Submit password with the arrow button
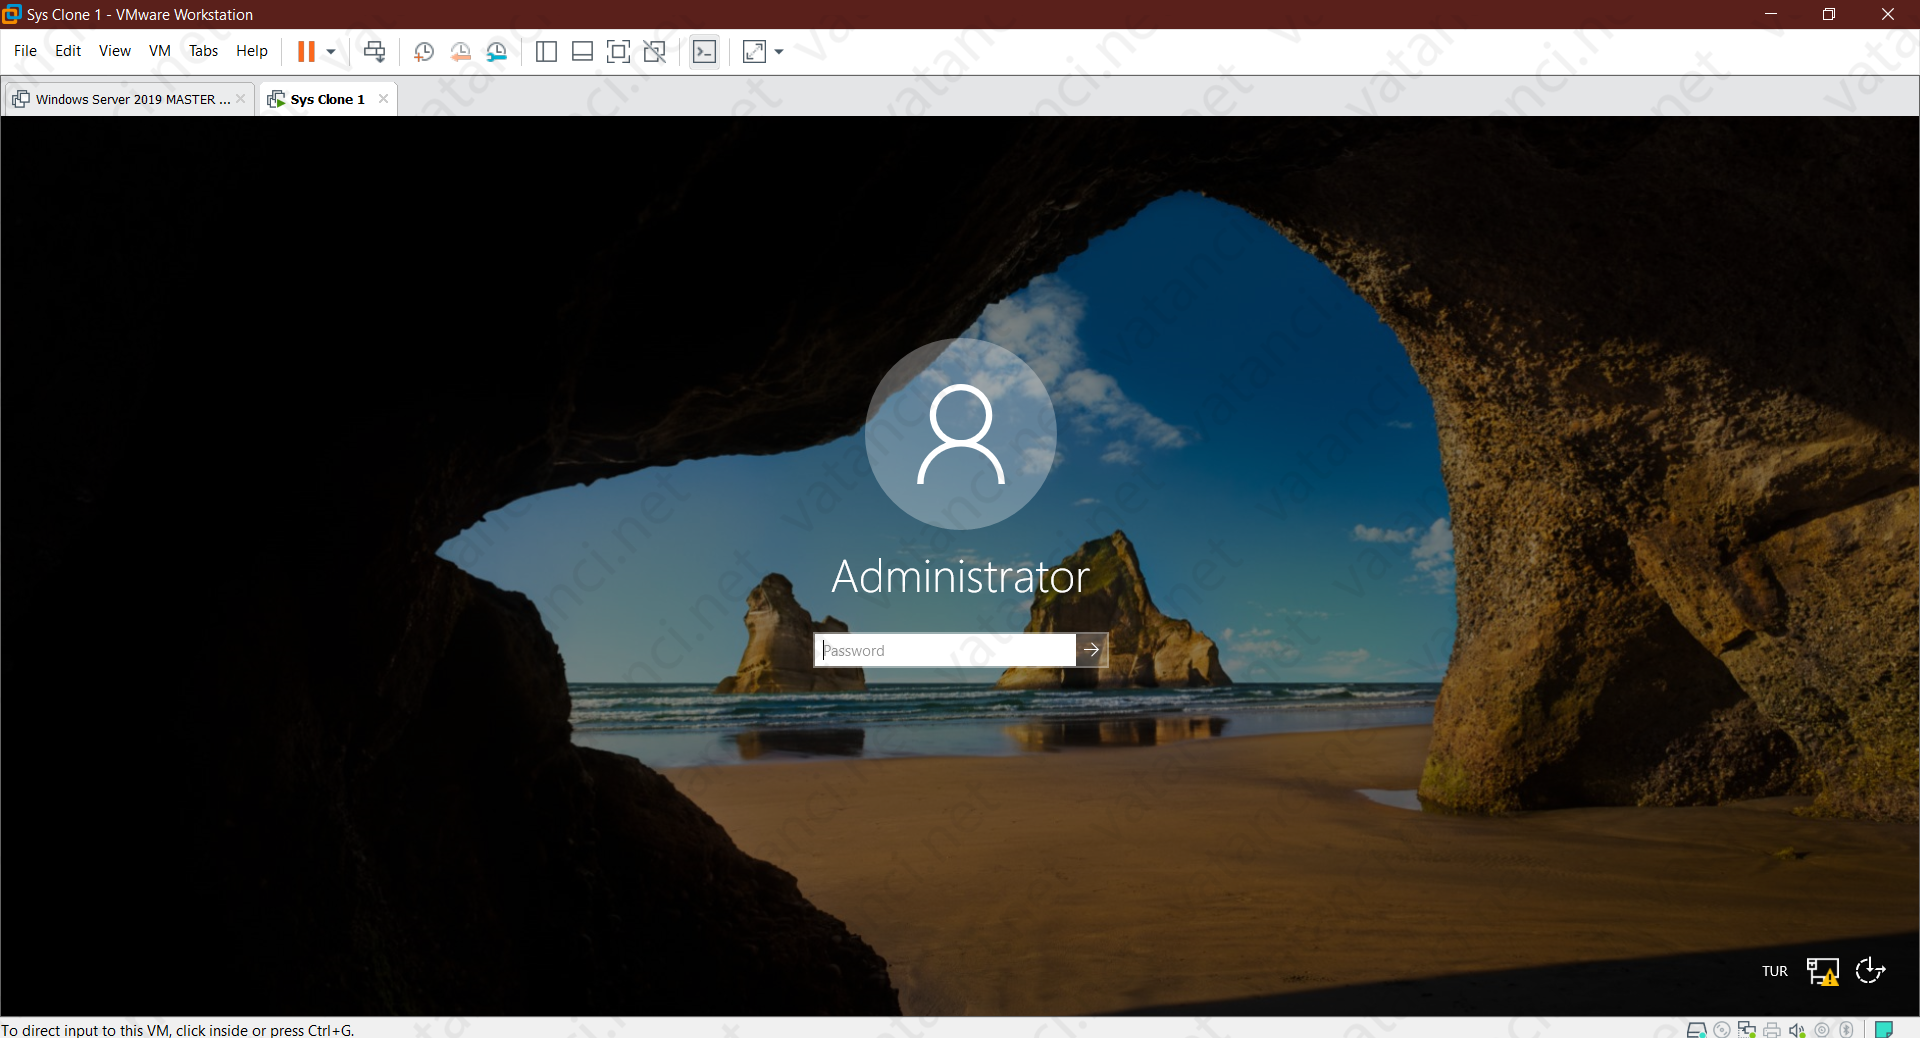 1092,650
